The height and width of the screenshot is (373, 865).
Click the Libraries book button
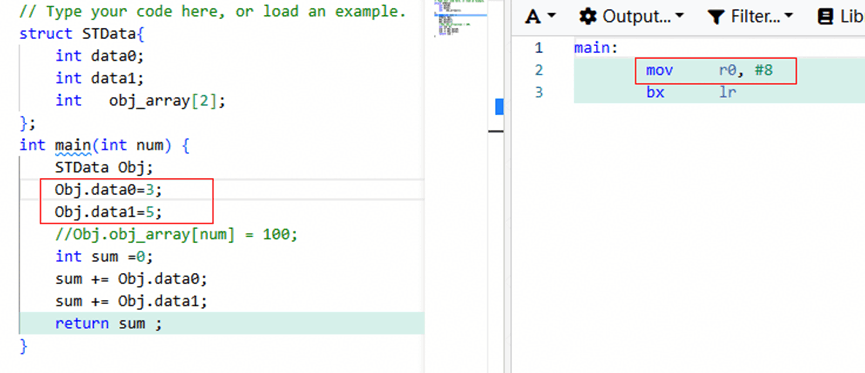(x=840, y=17)
